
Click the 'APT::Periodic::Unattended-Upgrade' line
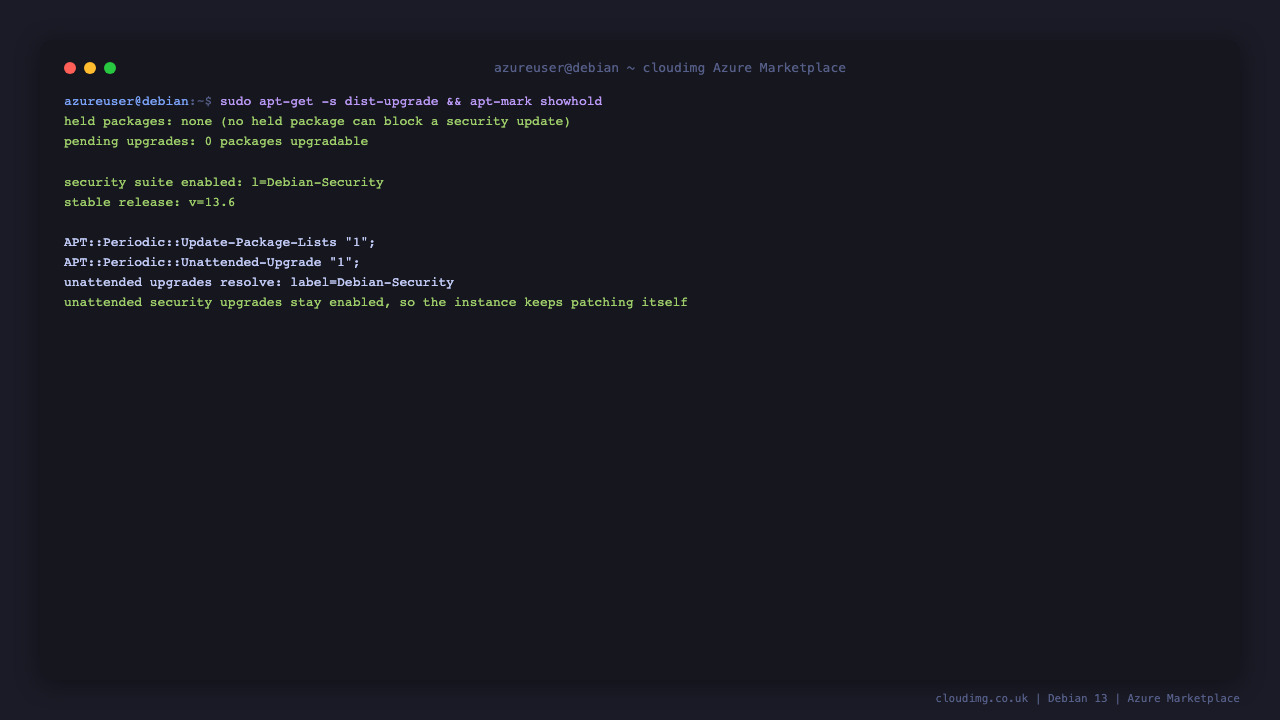(x=212, y=263)
